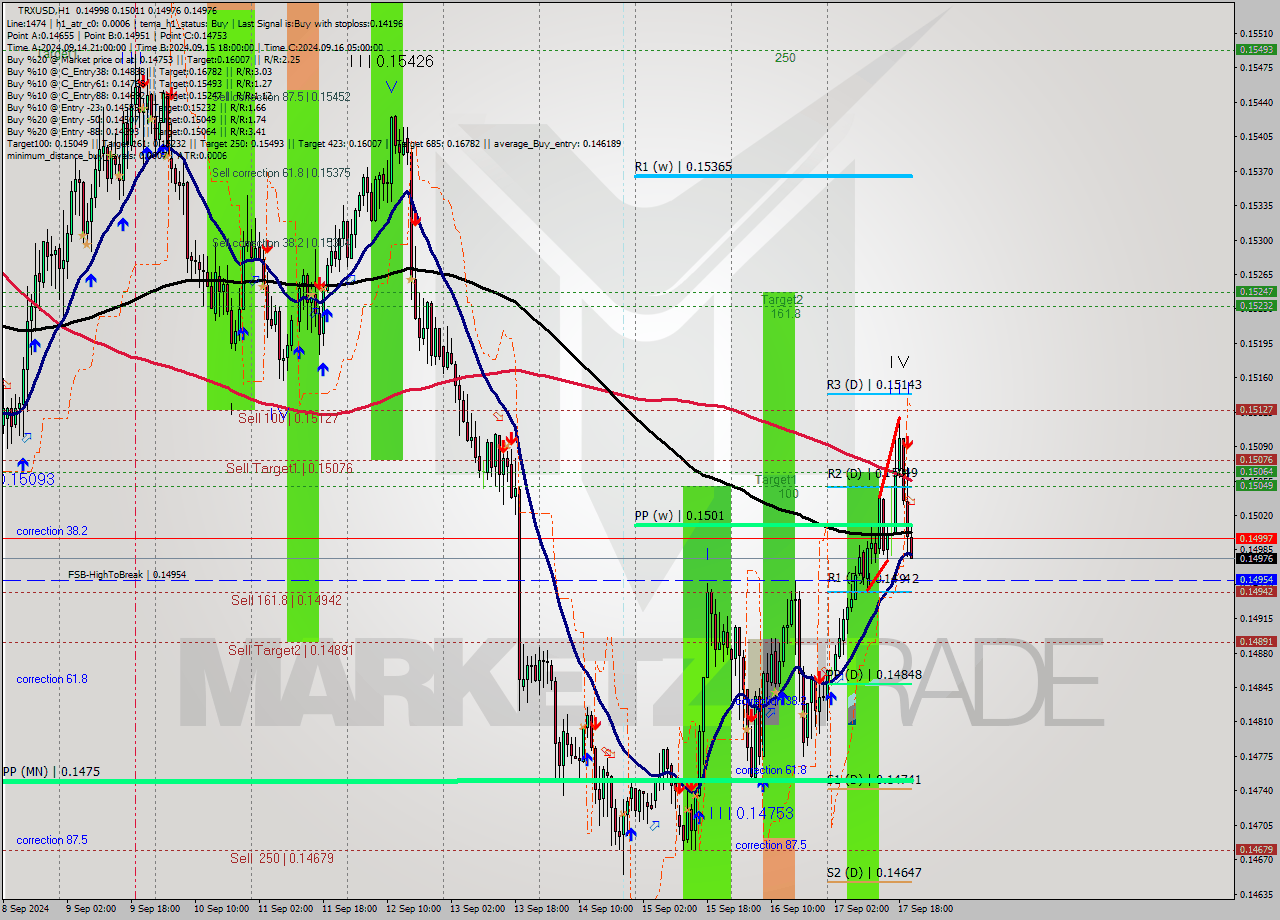This screenshot has height=920, width=1280.
Task: Click the '16 Sep 10:00' time axis label
Action: point(797,909)
